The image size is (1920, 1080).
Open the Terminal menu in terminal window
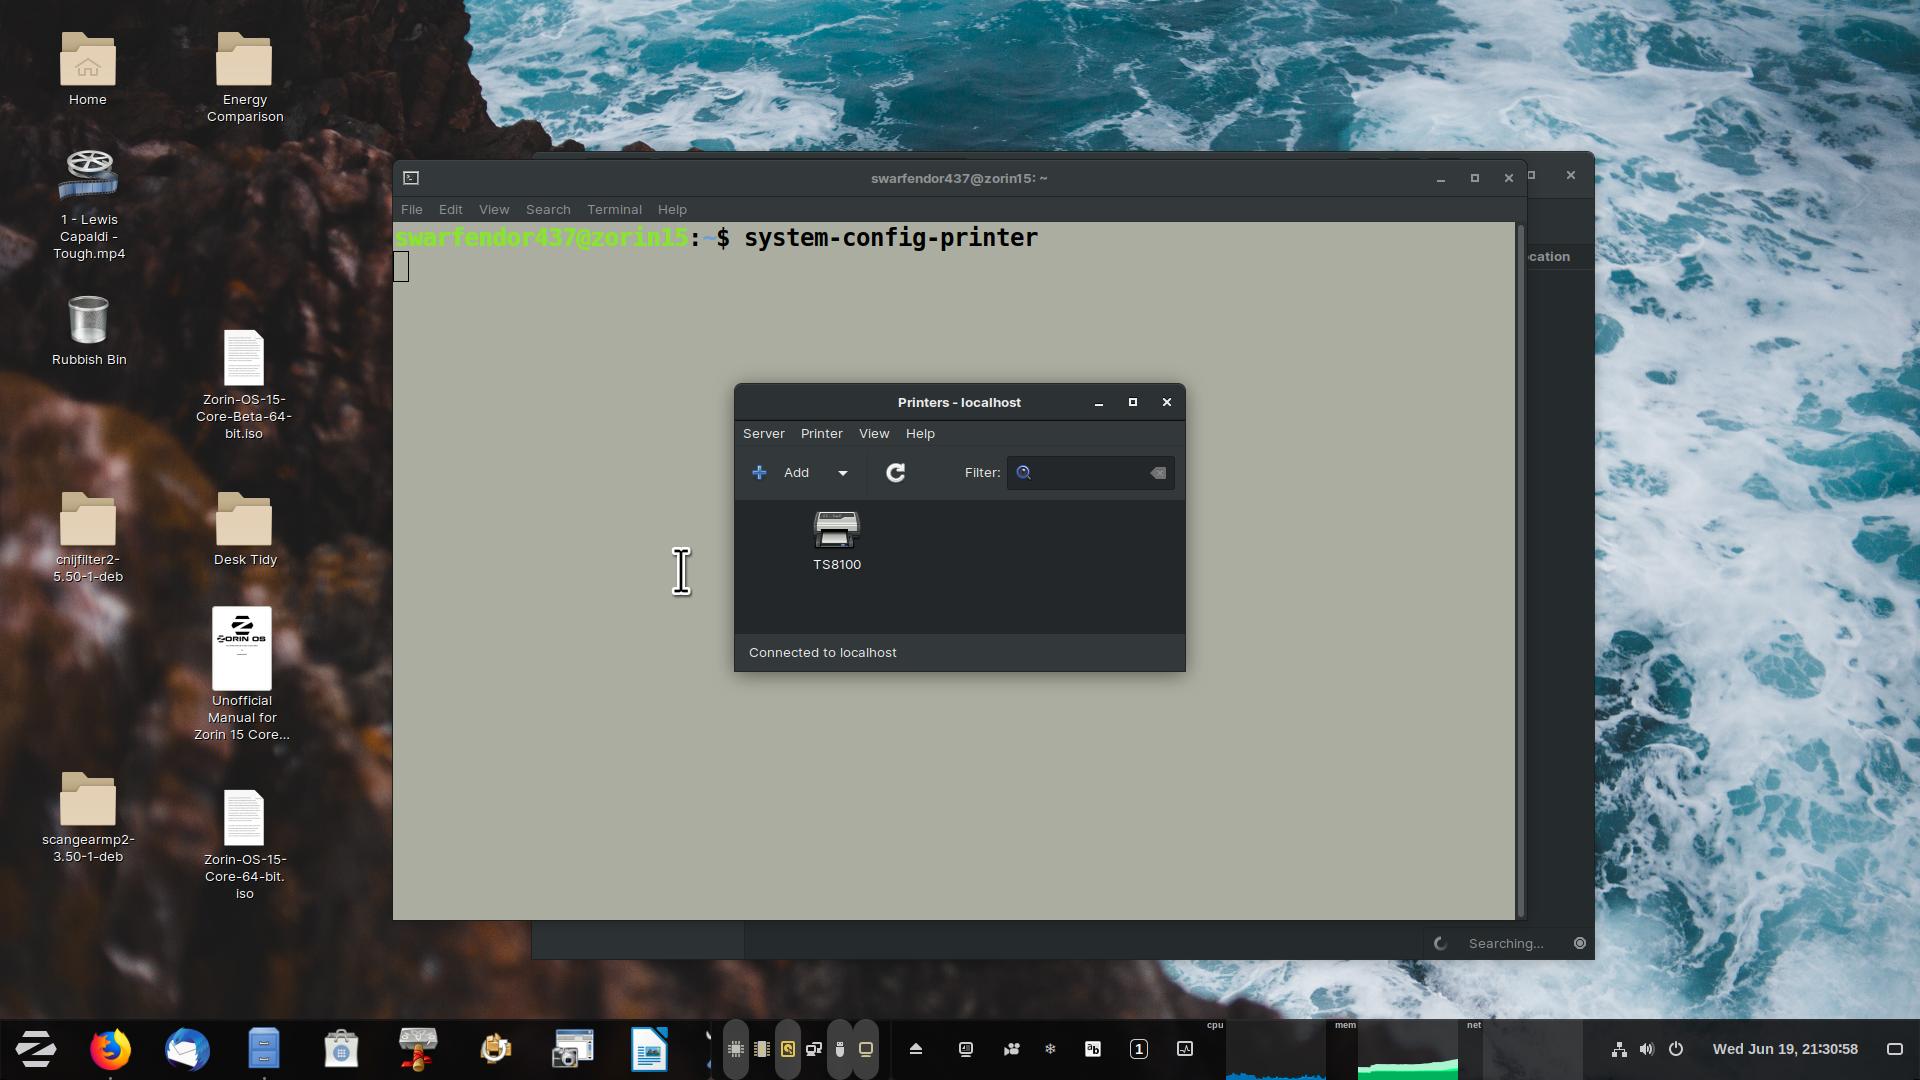614,210
